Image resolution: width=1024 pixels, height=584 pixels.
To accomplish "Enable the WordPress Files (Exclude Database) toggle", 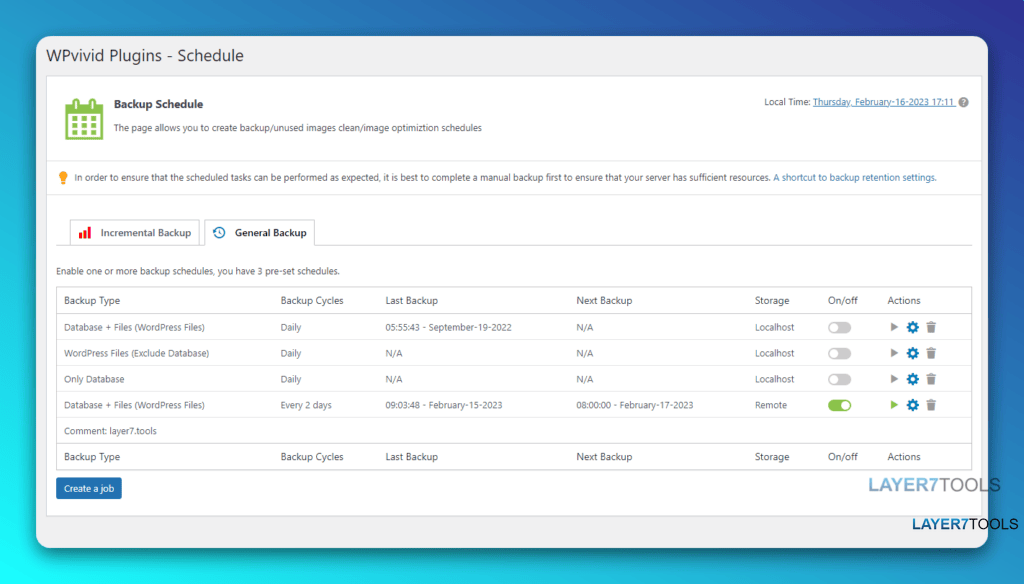I will click(839, 353).
